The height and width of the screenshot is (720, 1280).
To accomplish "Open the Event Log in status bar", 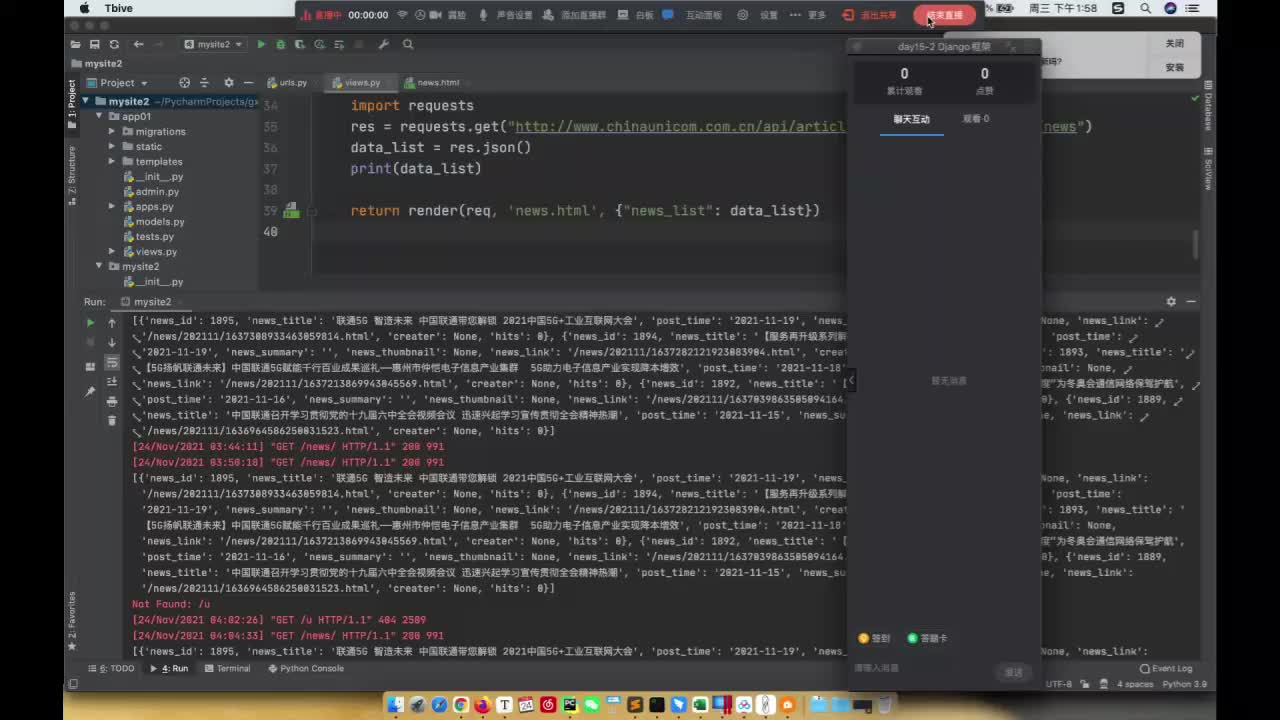I will click(x=1166, y=668).
